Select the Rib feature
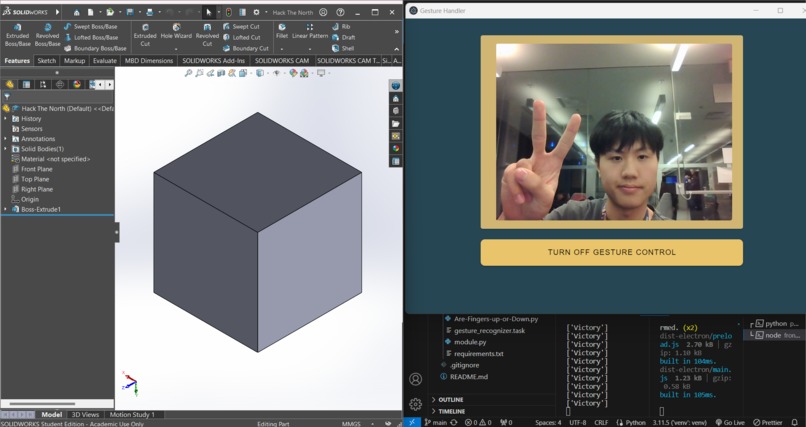Image resolution: width=806 pixels, height=427 pixels. 341,26
